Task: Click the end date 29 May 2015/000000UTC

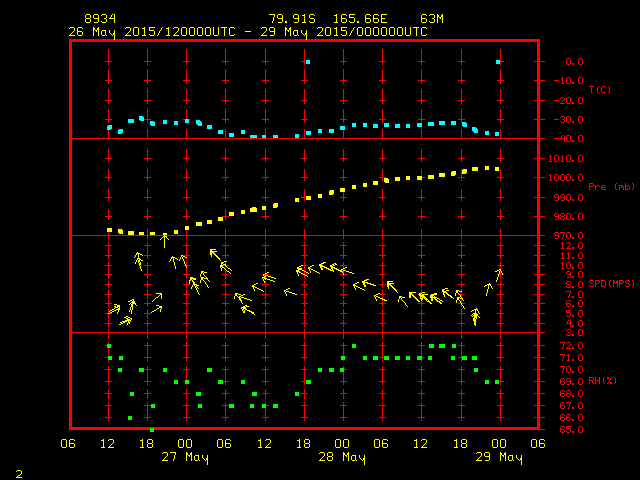Action: pyautogui.click(x=344, y=32)
